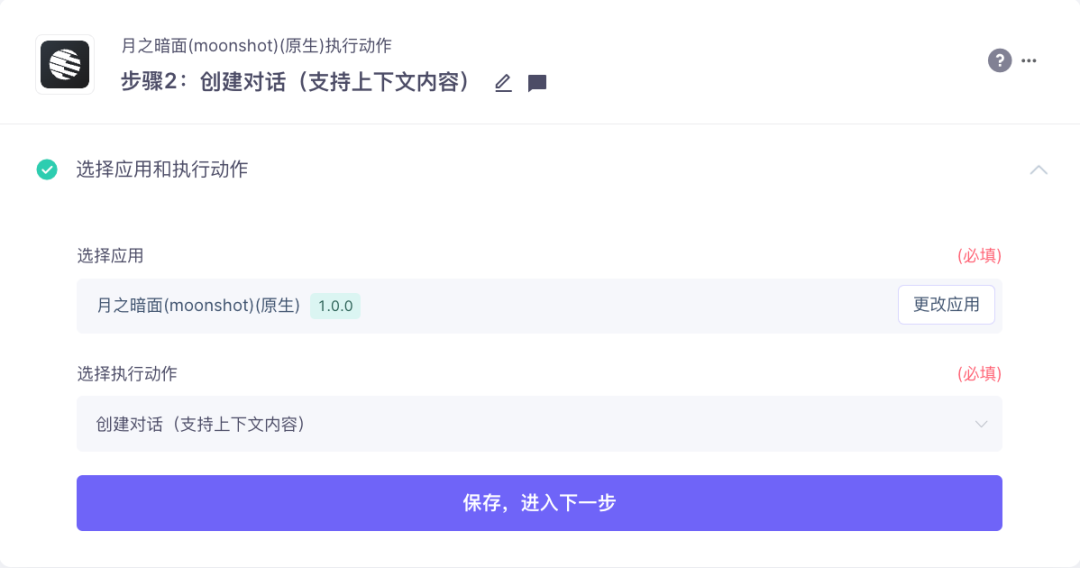
Task: Click 保存，进入下一步 button
Action: coord(539,503)
